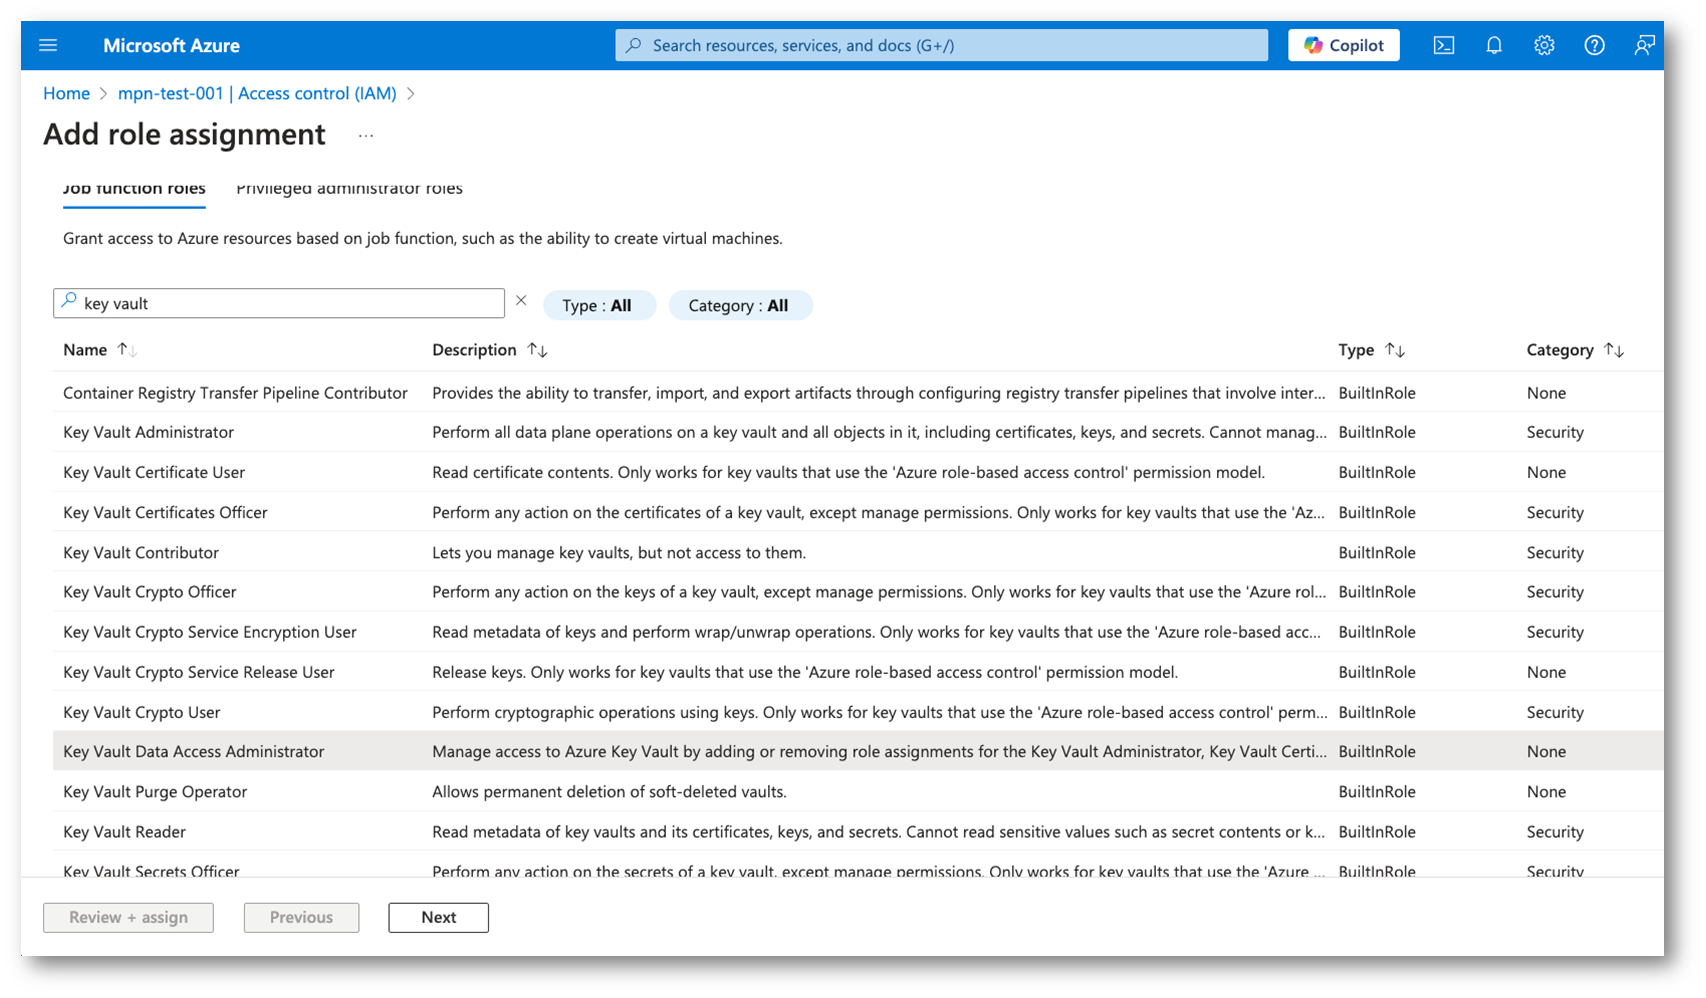The width and height of the screenshot is (1706, 998).
Task: Click the Security category cell for Key Vault Administrator
Action: 1555,432
